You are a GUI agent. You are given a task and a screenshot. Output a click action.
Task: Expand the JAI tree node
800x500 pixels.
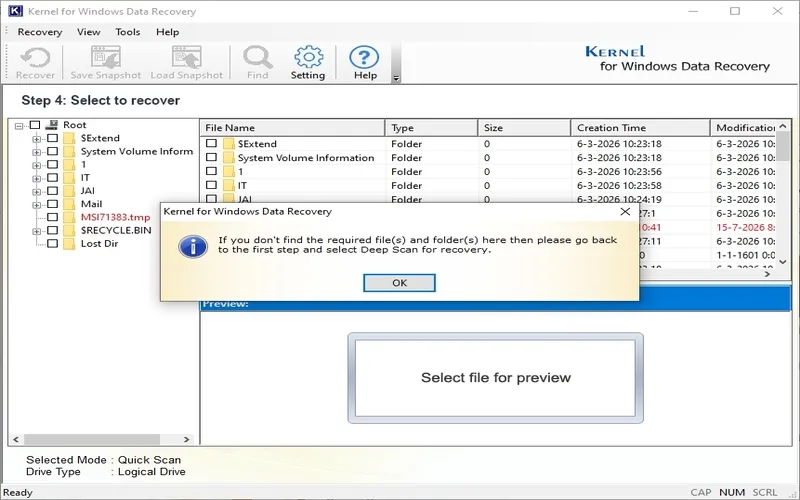coord(36,192)
